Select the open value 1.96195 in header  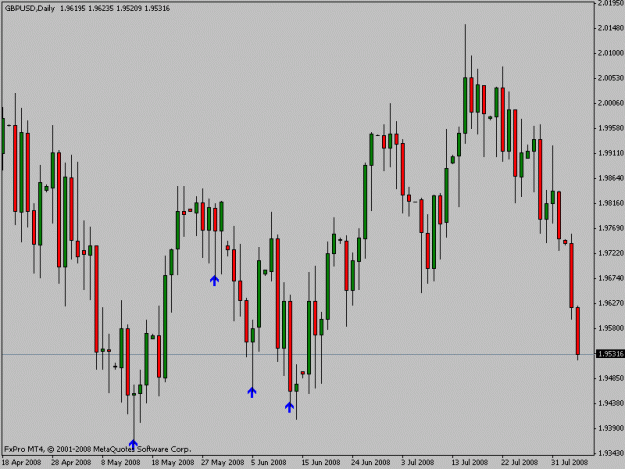point(73,8)
